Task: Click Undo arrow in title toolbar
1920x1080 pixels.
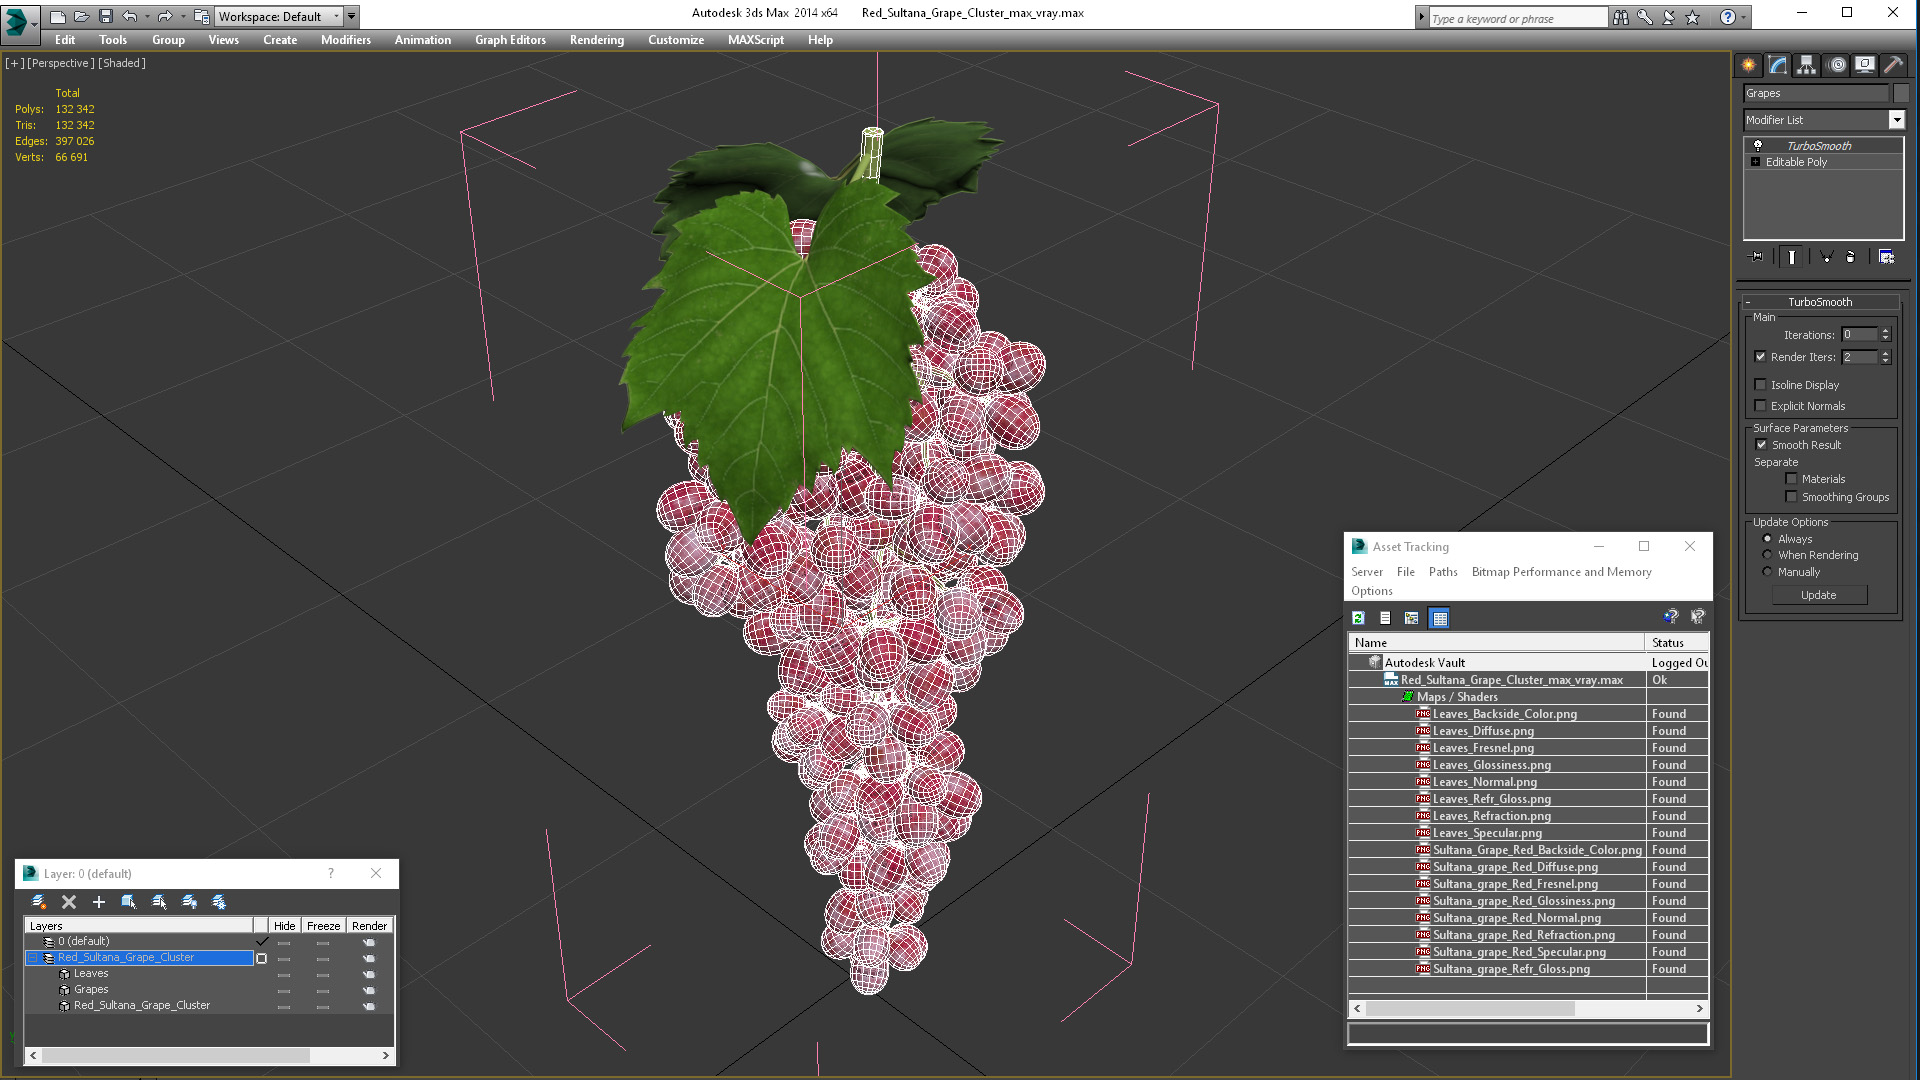Action: click(x=129, y=16)
